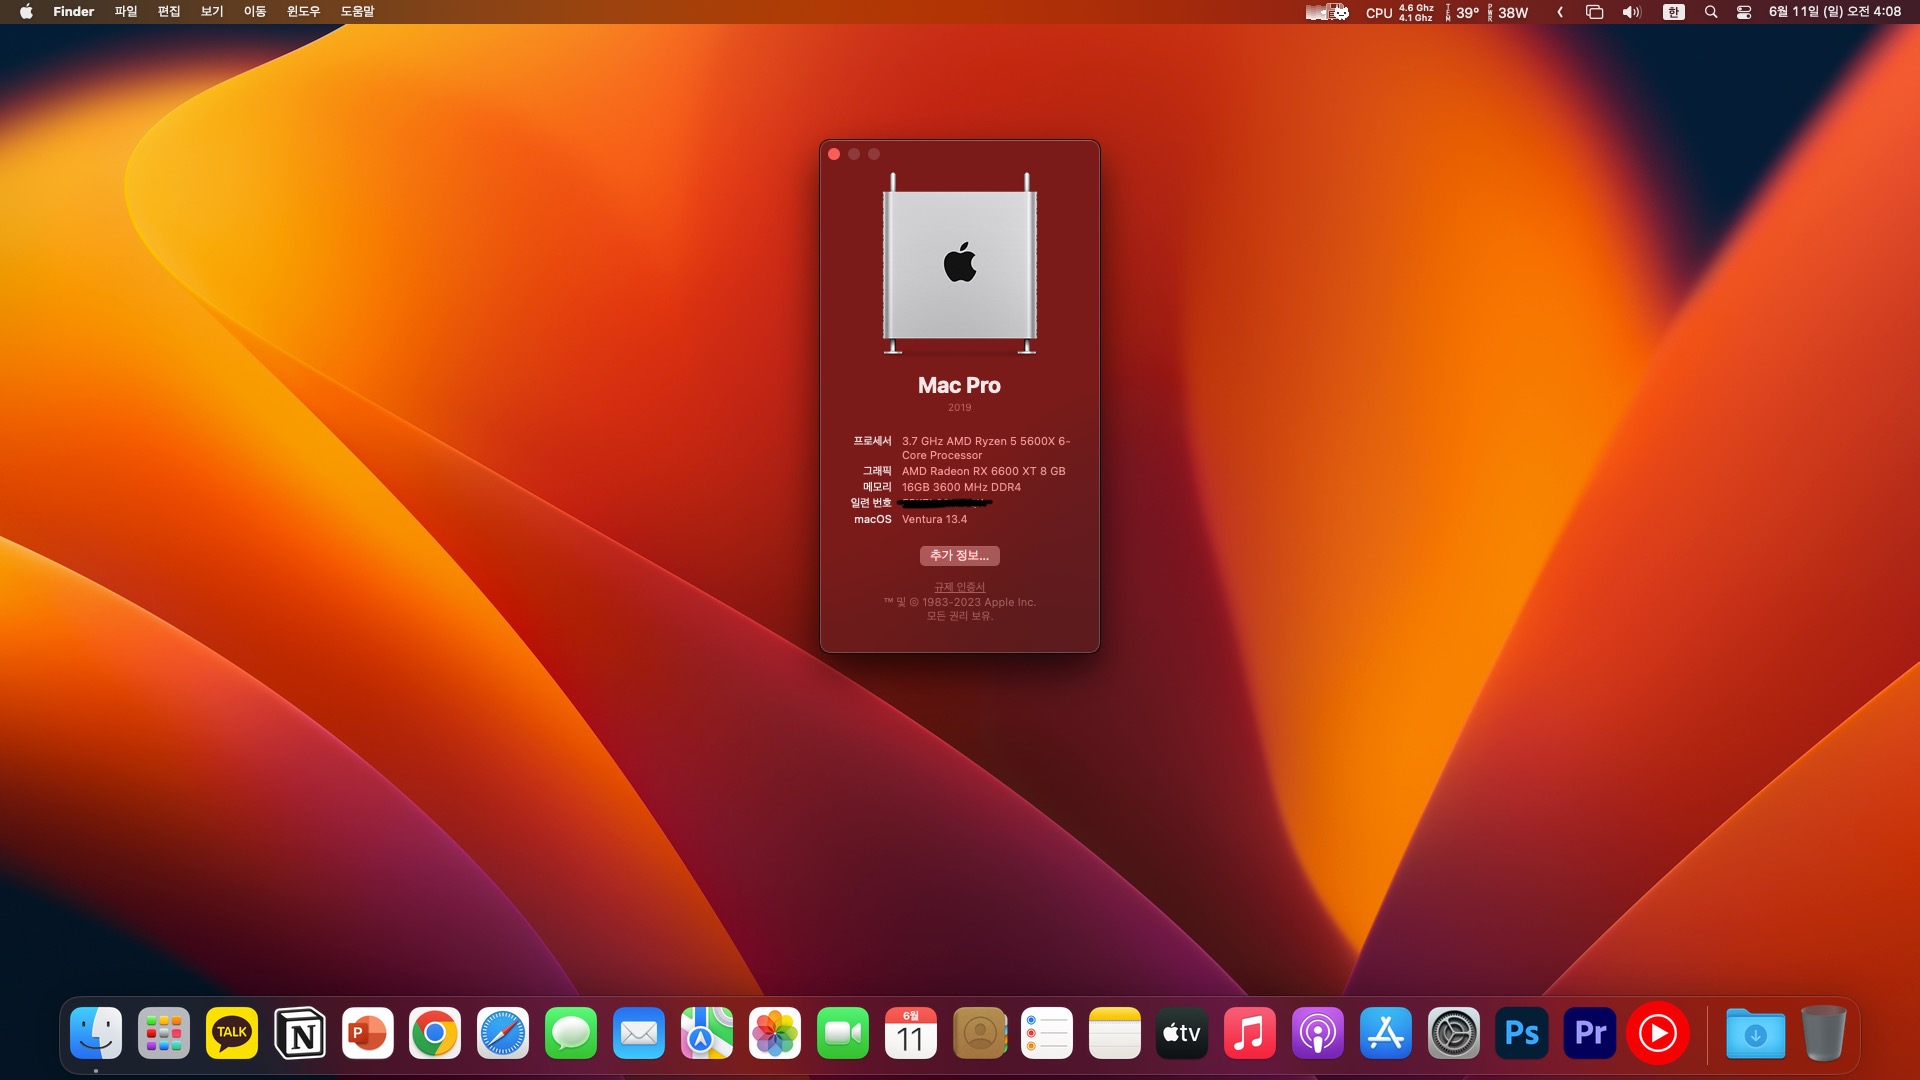Launch Photoshop from the Dock

(x=1522, y=1033)
